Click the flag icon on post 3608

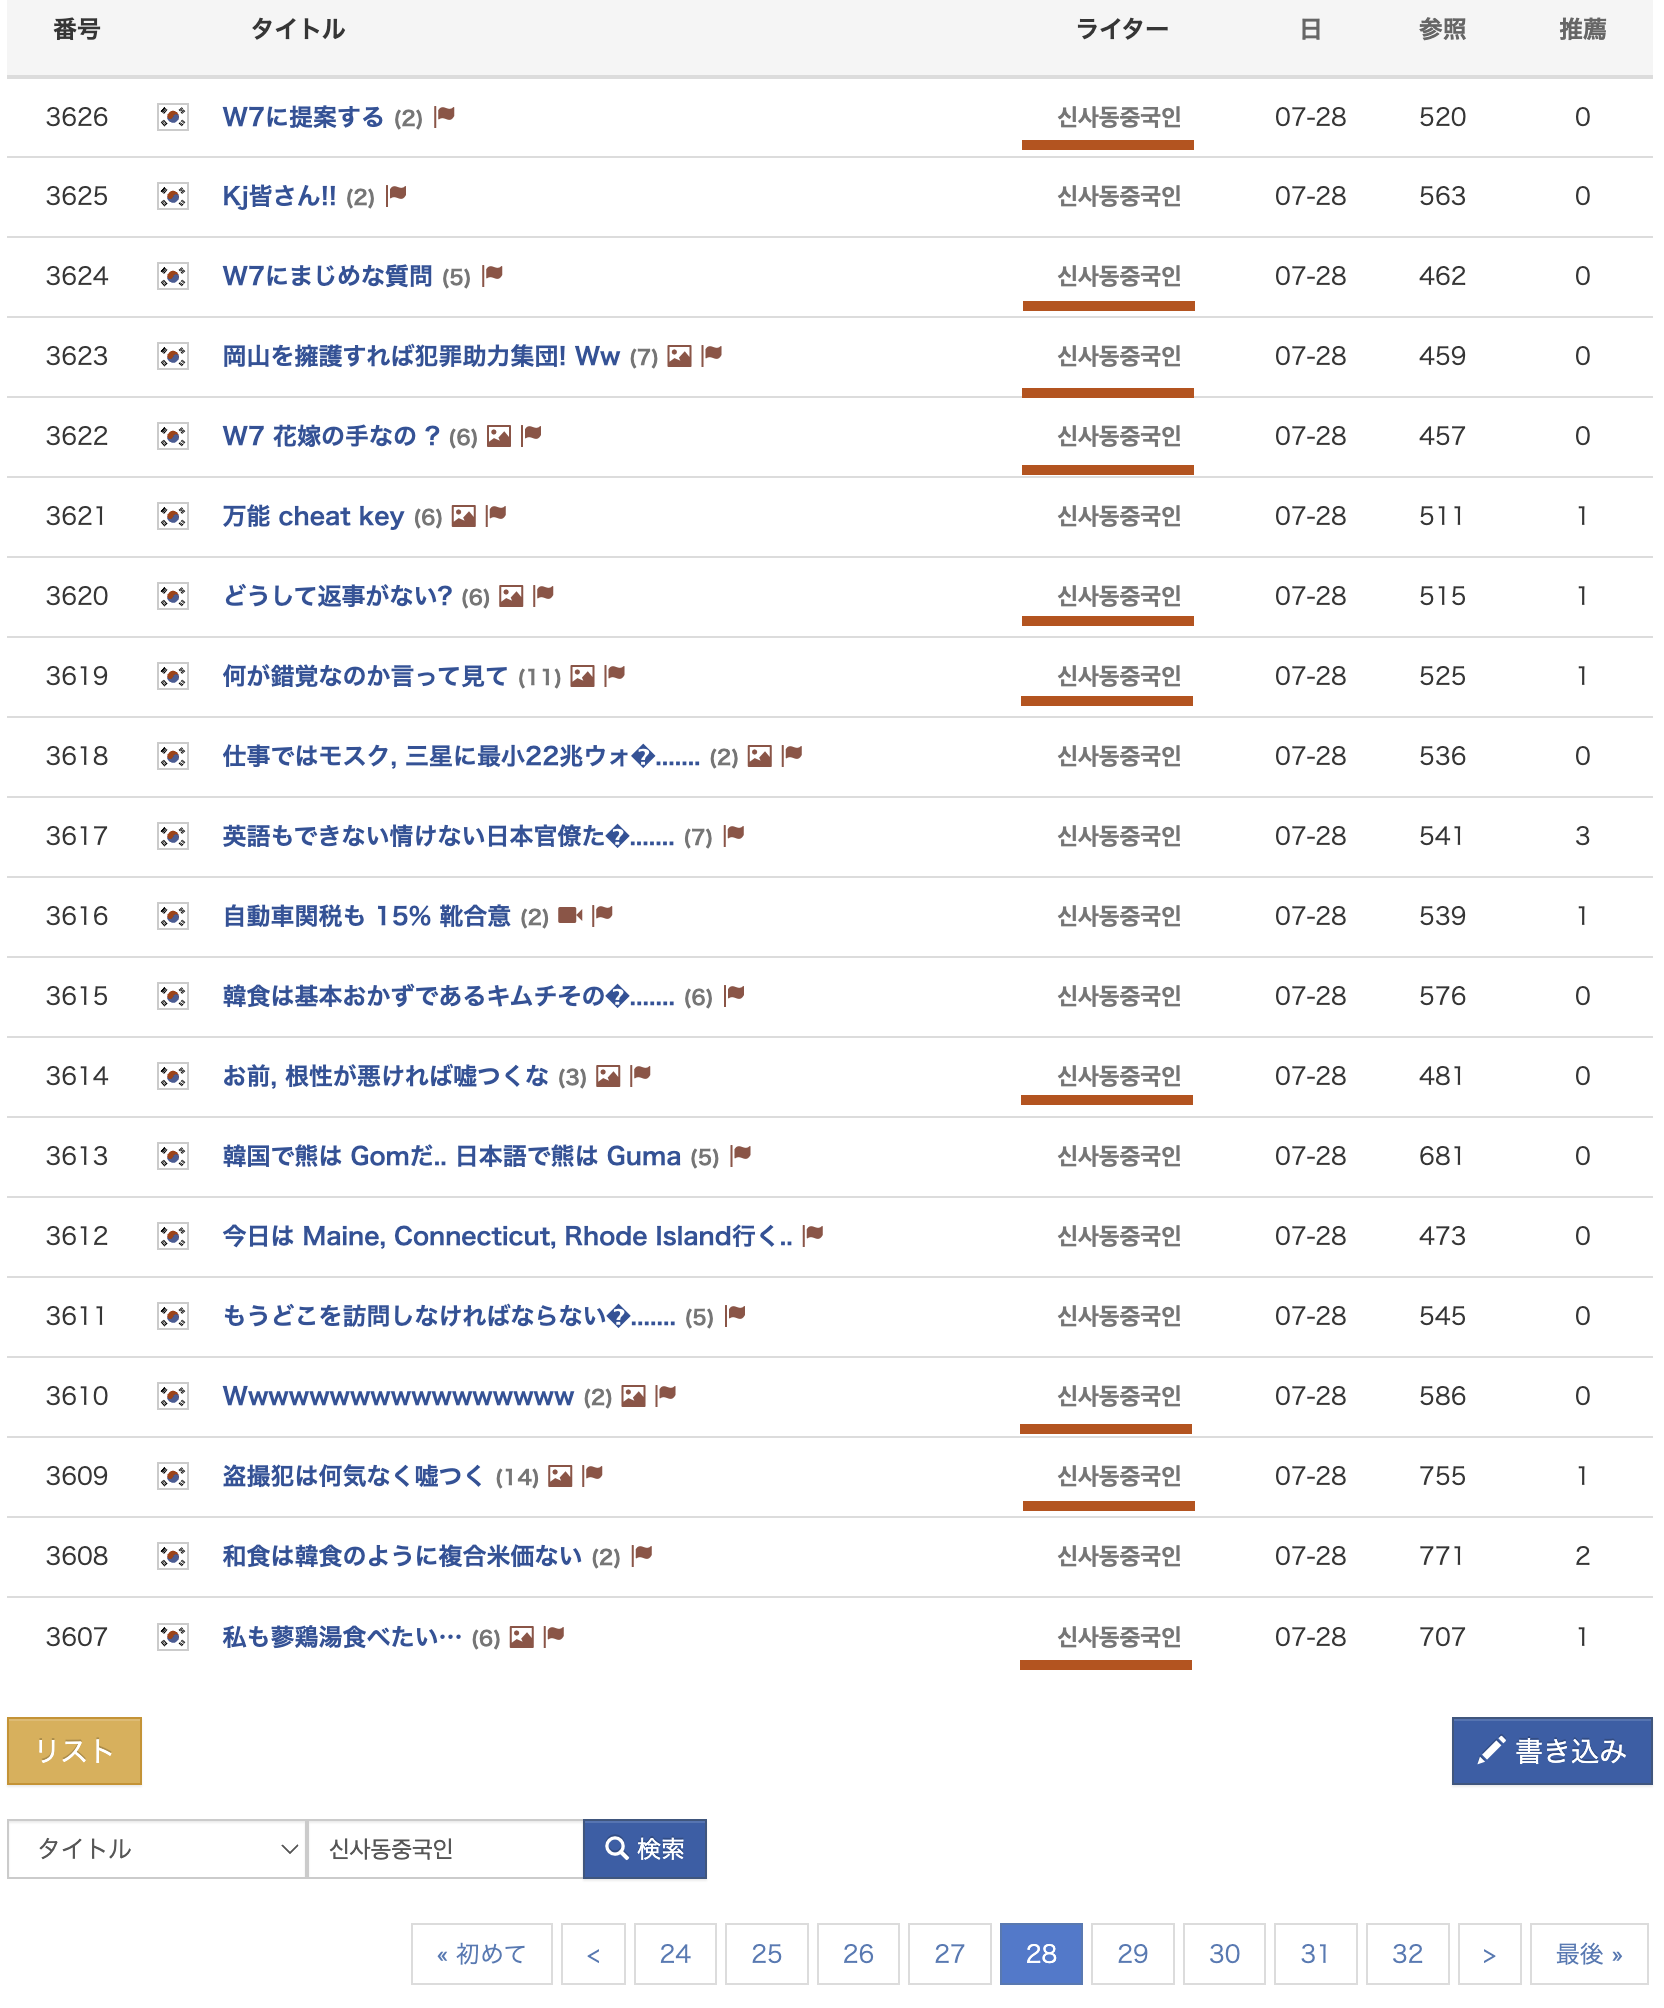coord(642,1556)
